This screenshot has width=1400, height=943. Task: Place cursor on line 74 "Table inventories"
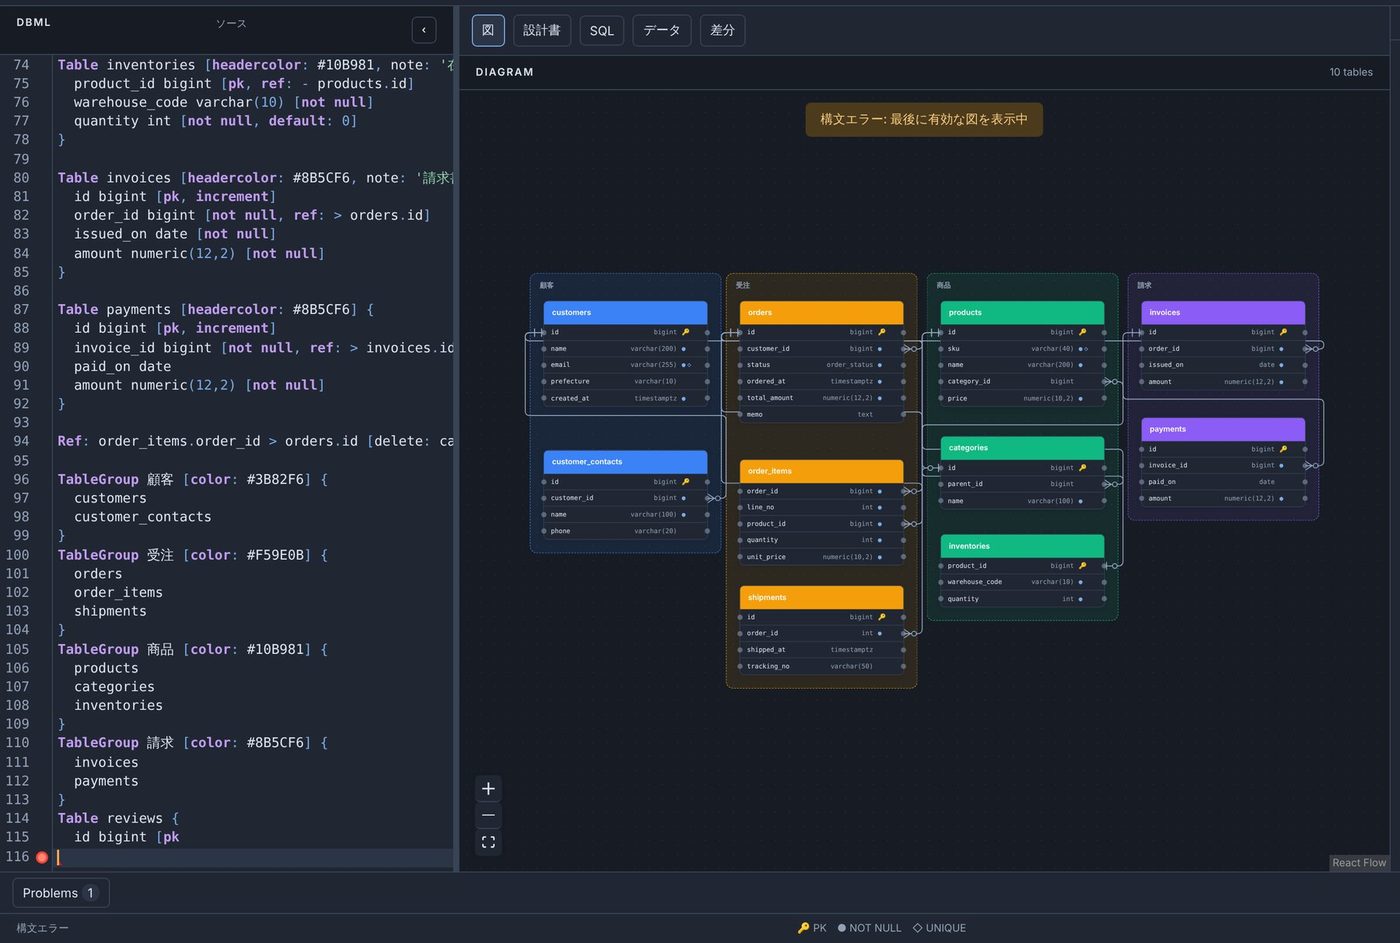pos(255,65)
